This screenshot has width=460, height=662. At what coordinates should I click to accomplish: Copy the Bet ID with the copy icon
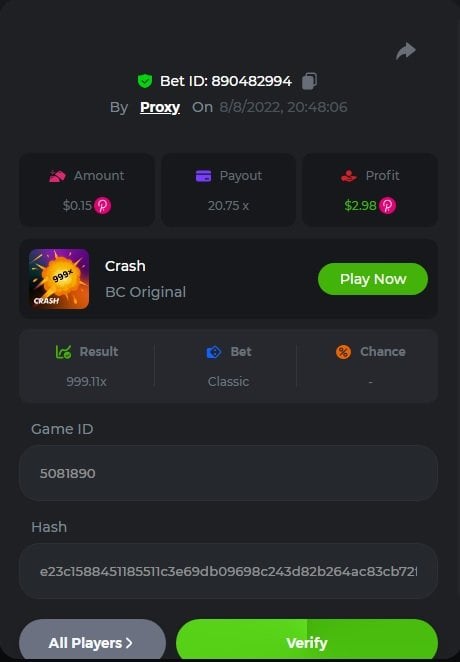coord(309,81)
